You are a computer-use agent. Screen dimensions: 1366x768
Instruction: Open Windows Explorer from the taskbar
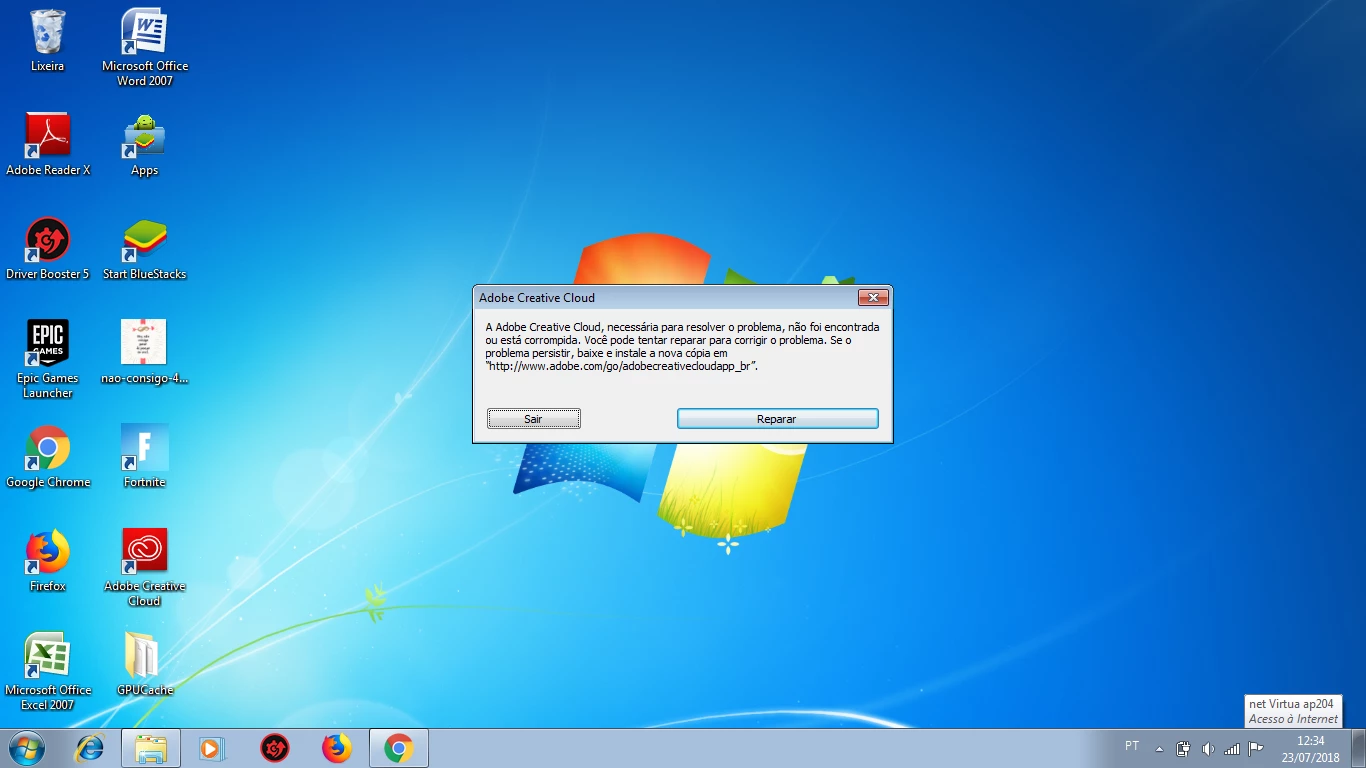[151, 748]
